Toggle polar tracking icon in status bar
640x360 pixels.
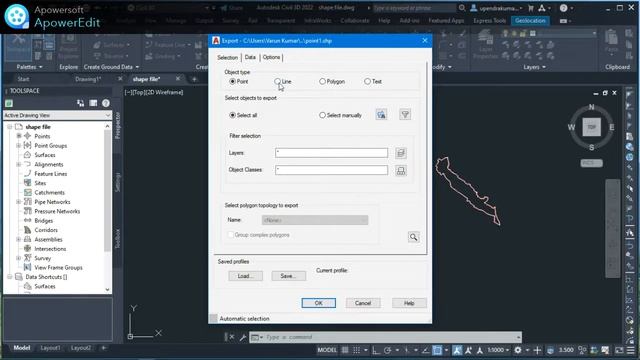click(x=387, y=350)
